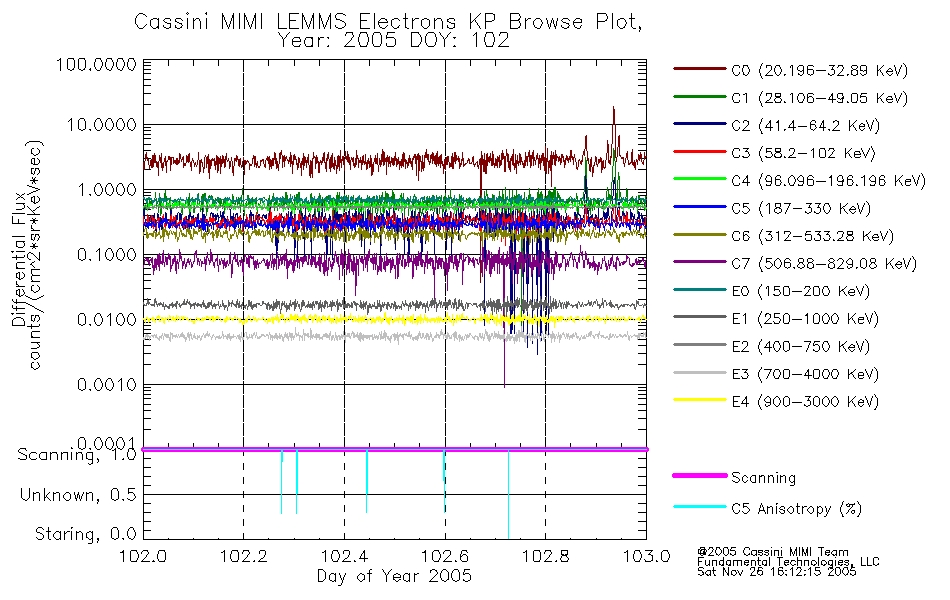Image resolution: width=950 pixels, height=600 pixels.
Task: Click the '102.4' x-axis tick label
Action: [x=344, y=556]
